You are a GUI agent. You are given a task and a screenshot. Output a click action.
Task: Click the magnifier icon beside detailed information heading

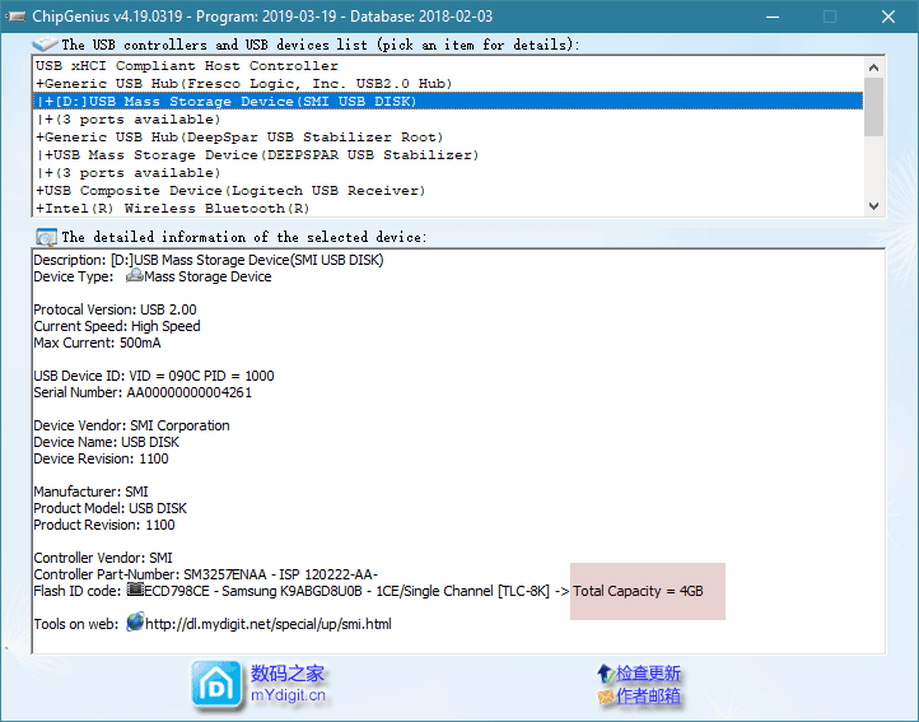(x=46, y=237)
